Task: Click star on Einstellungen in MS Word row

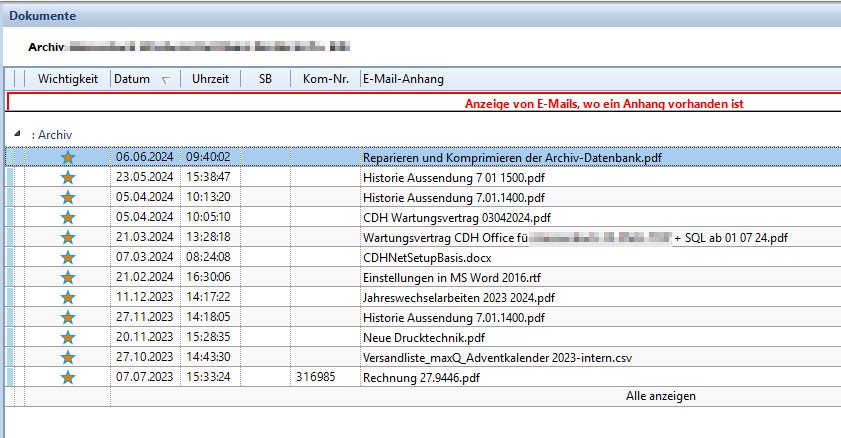Action: pos(68,278)
